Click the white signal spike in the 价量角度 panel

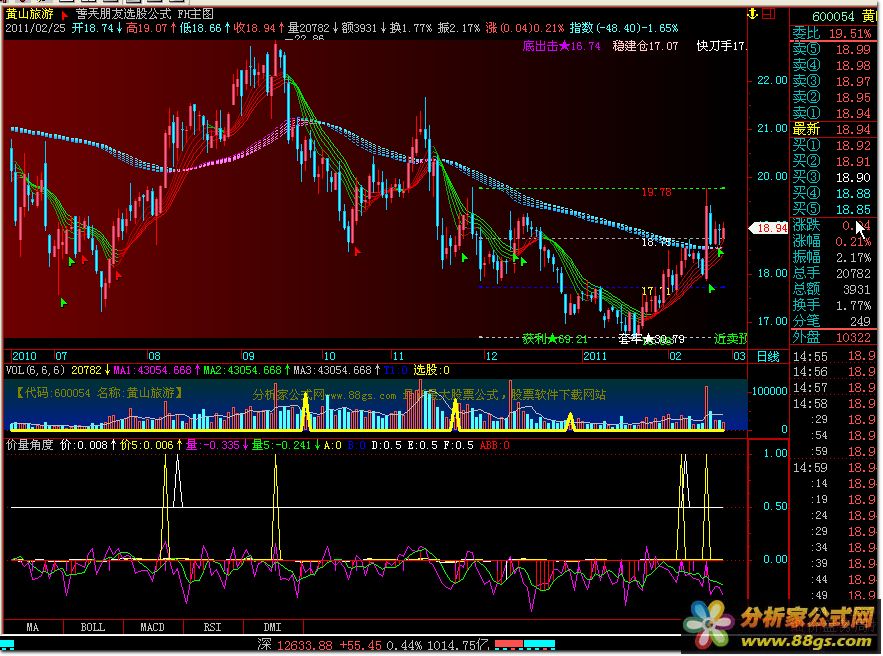tap(178, 480)
